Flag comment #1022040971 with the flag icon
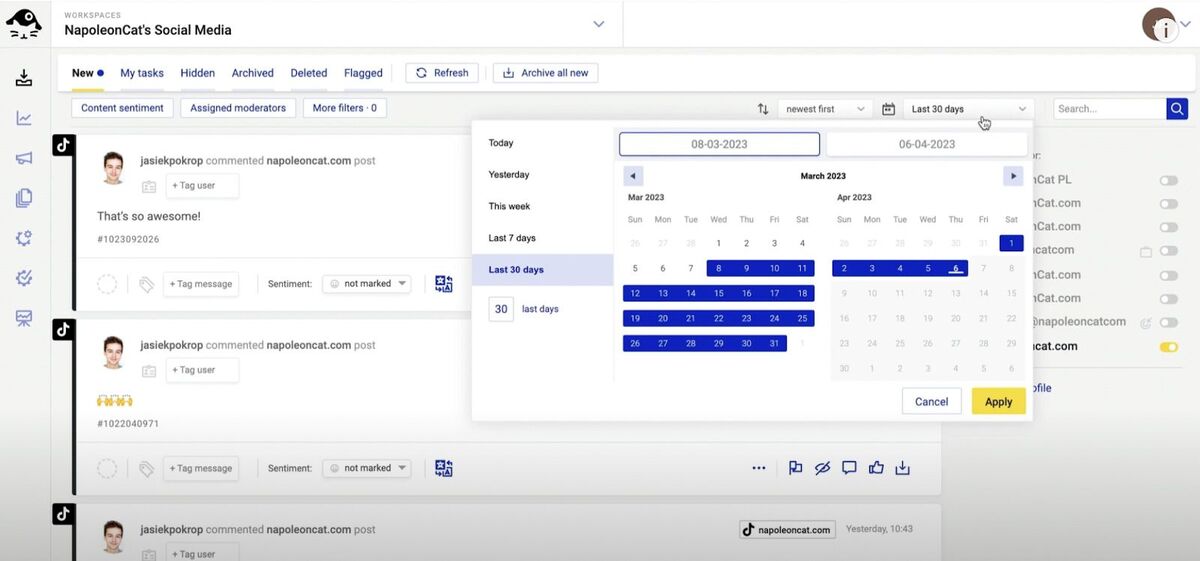The image size is (1200, 561). click(x=796, y=468)
